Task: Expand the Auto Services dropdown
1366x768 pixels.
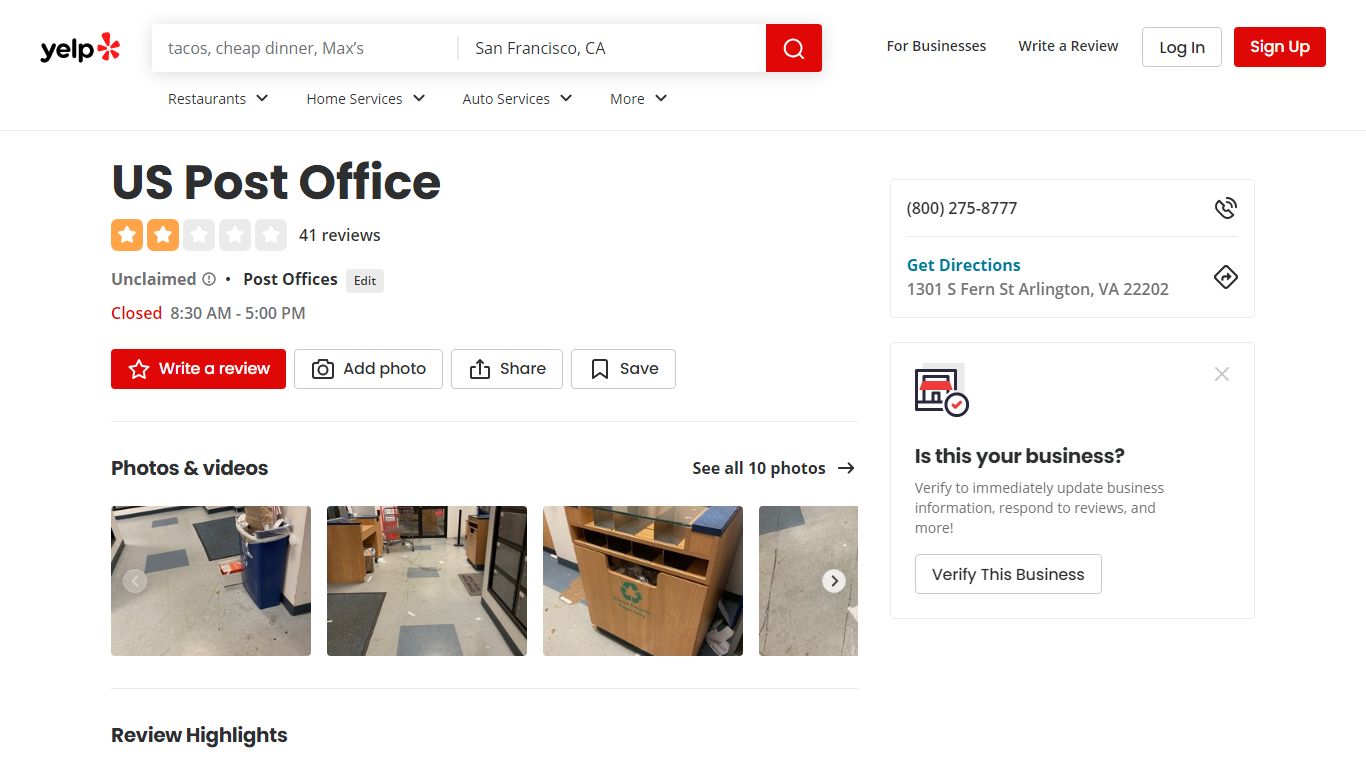Action: point(517,99)
